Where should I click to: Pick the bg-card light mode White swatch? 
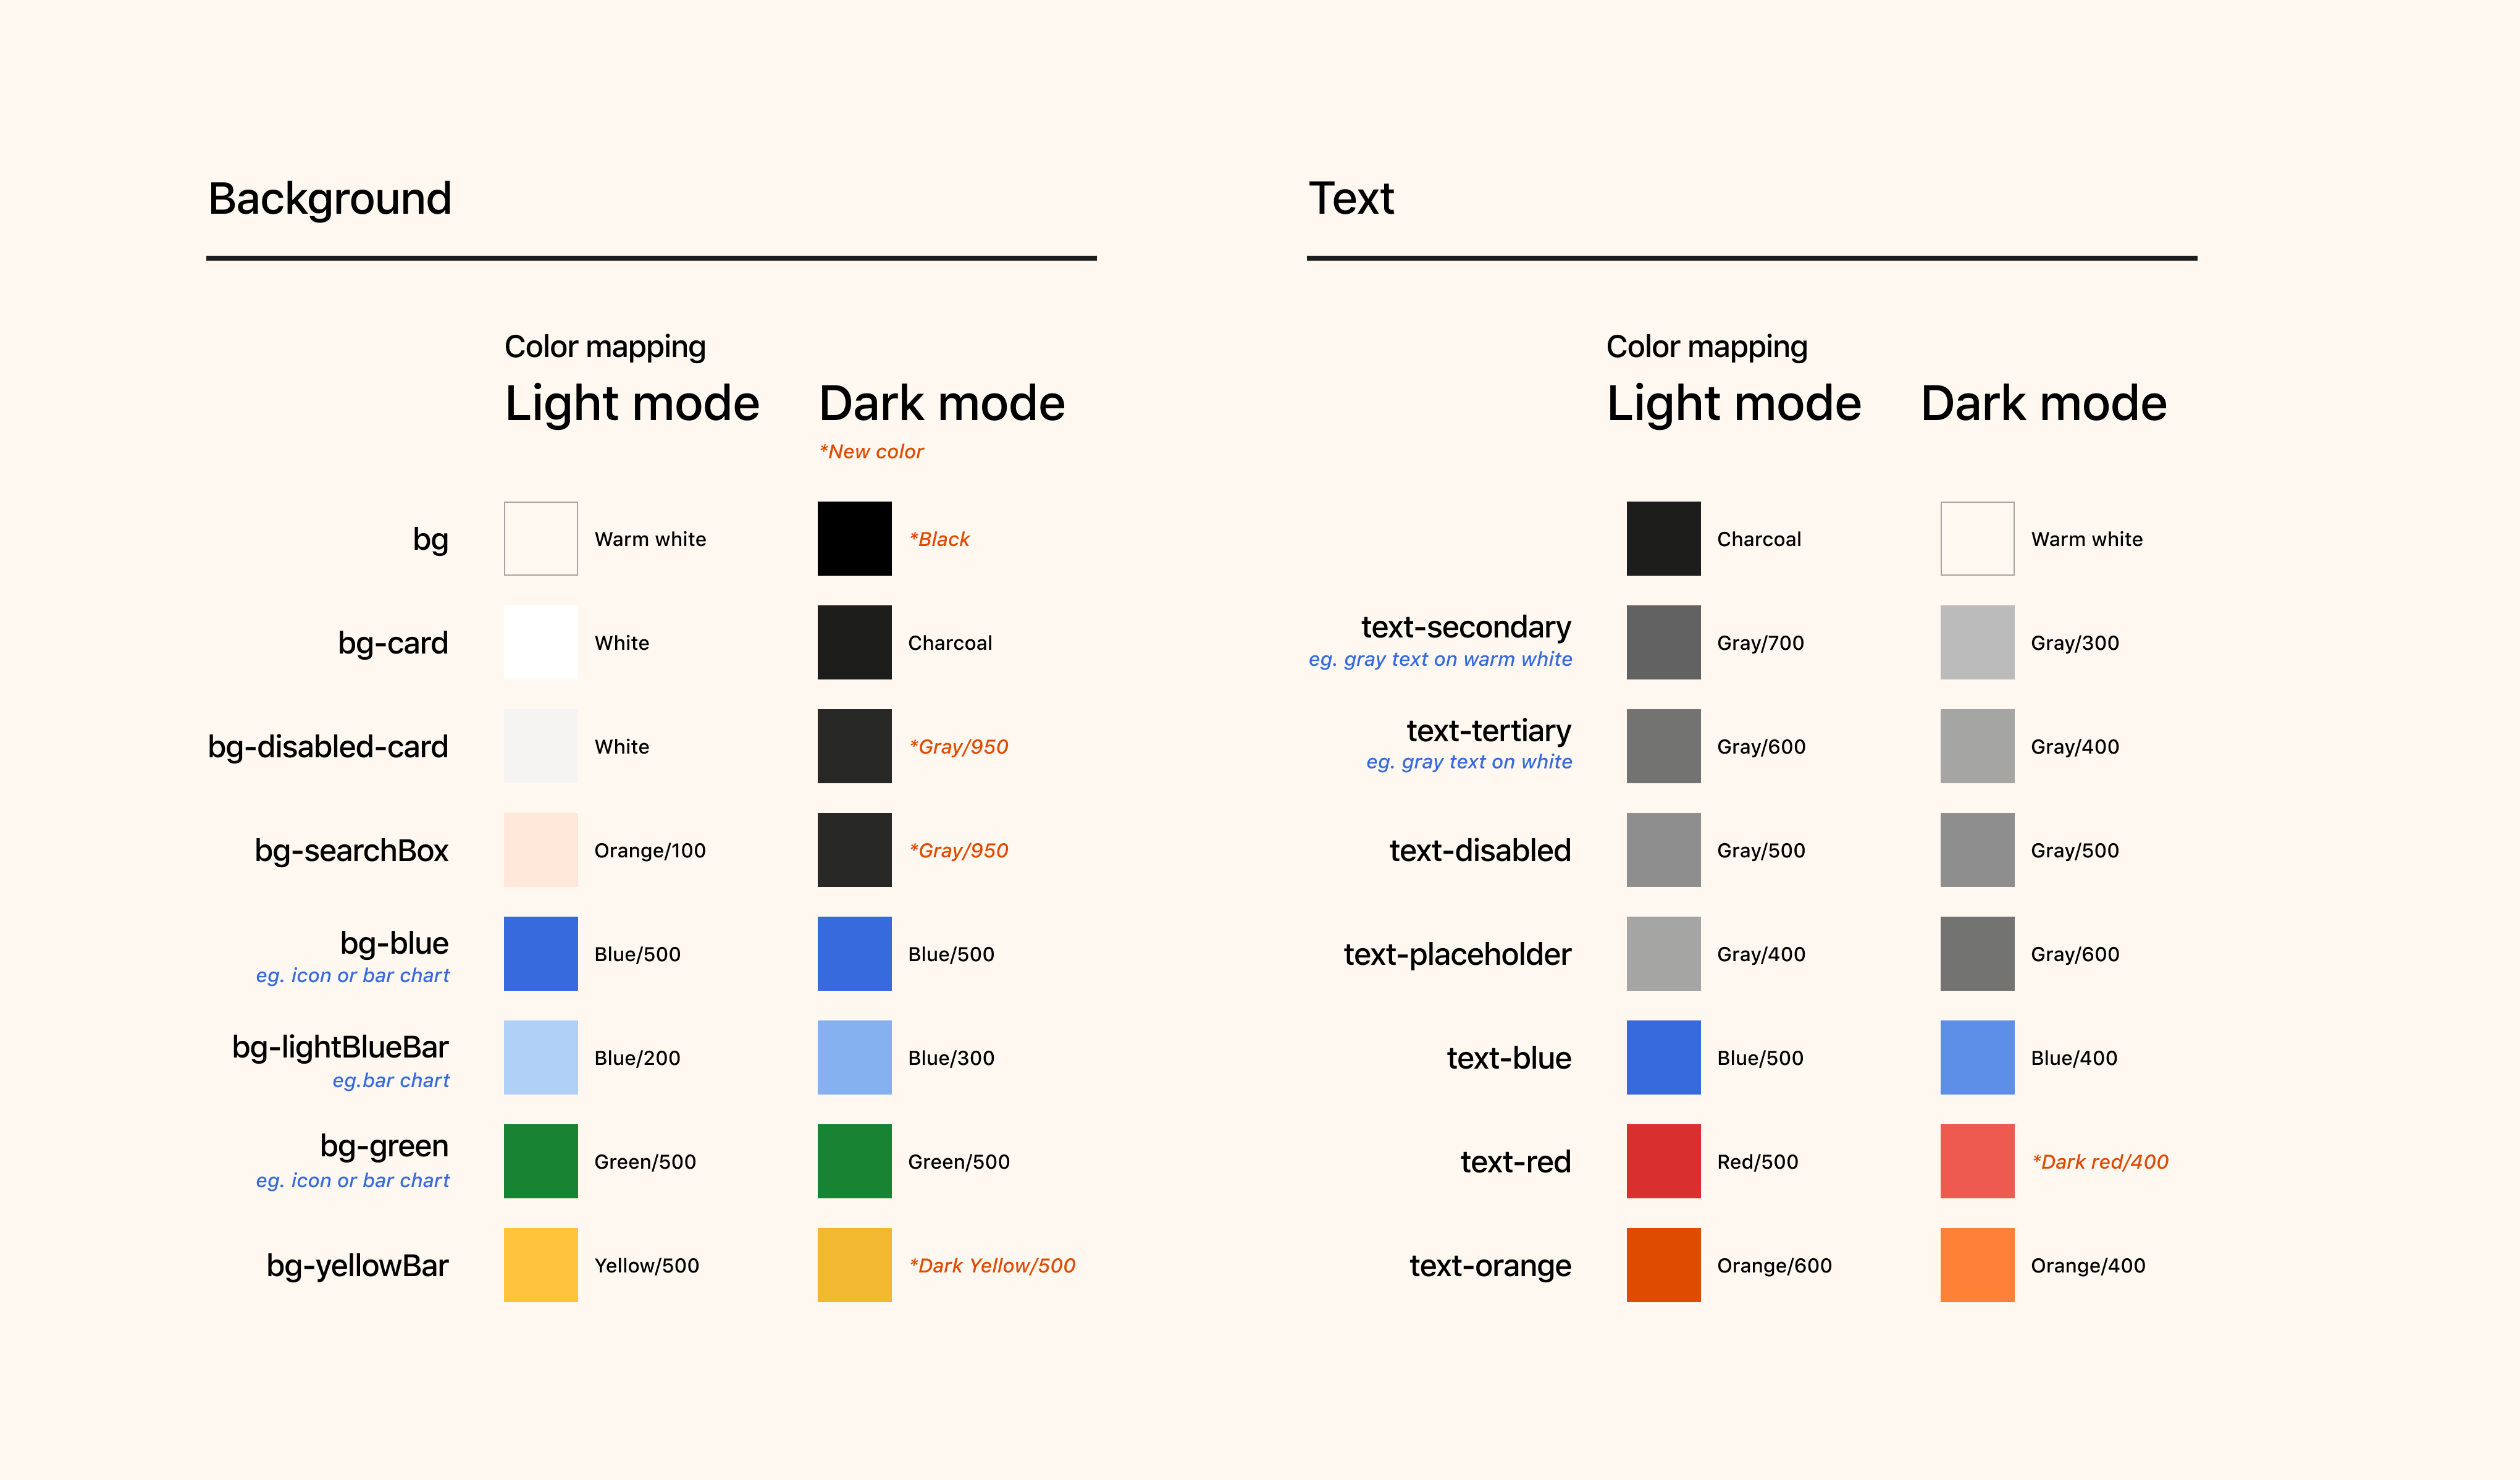tap(540, 642)
